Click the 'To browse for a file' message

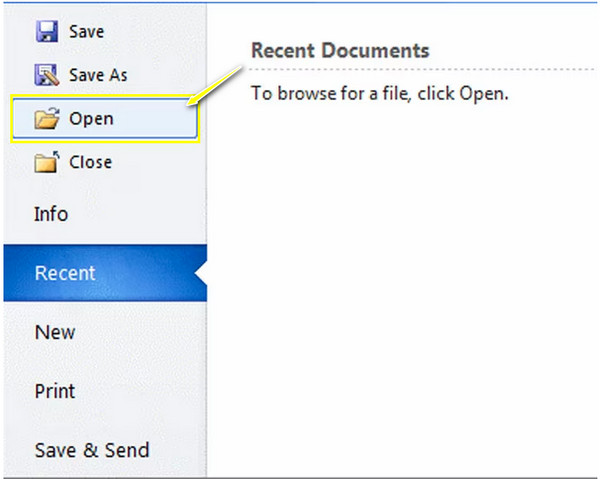[380, 93]
